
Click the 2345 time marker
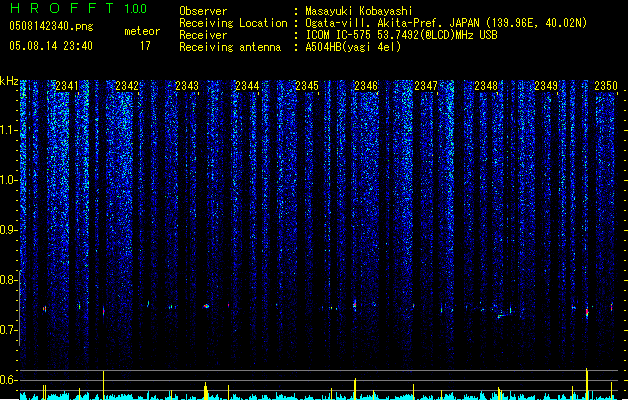click(x=307, y=86)
